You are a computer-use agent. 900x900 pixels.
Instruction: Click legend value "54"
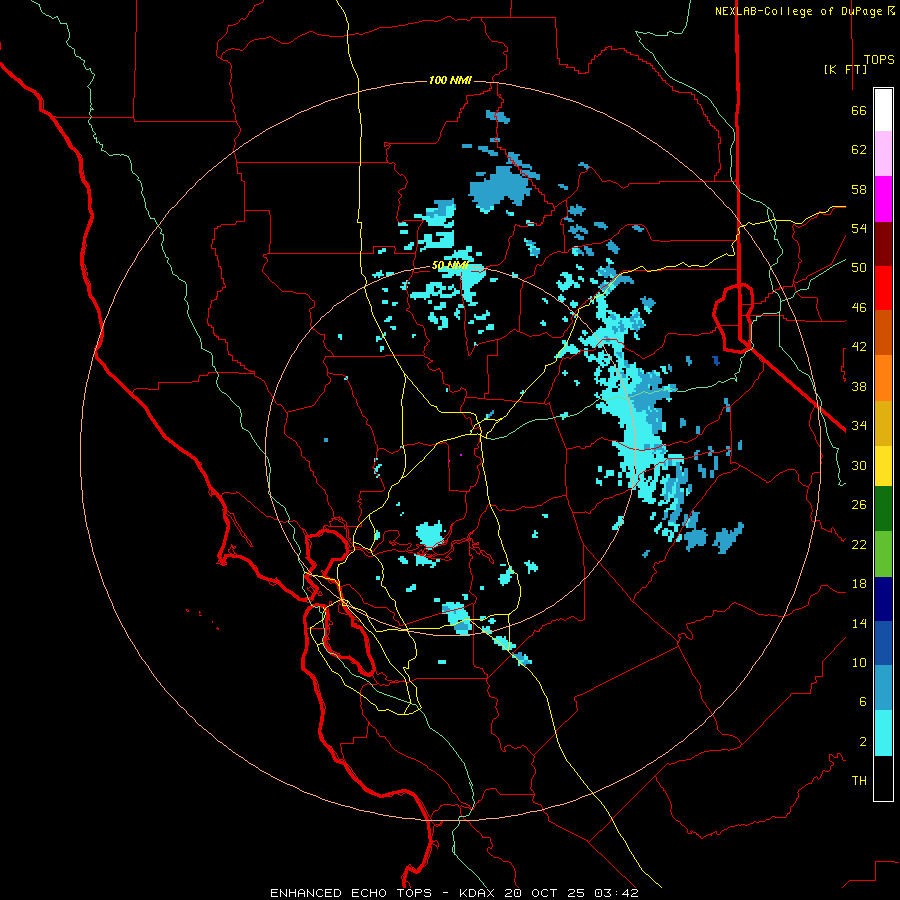(x=859, y=228)
